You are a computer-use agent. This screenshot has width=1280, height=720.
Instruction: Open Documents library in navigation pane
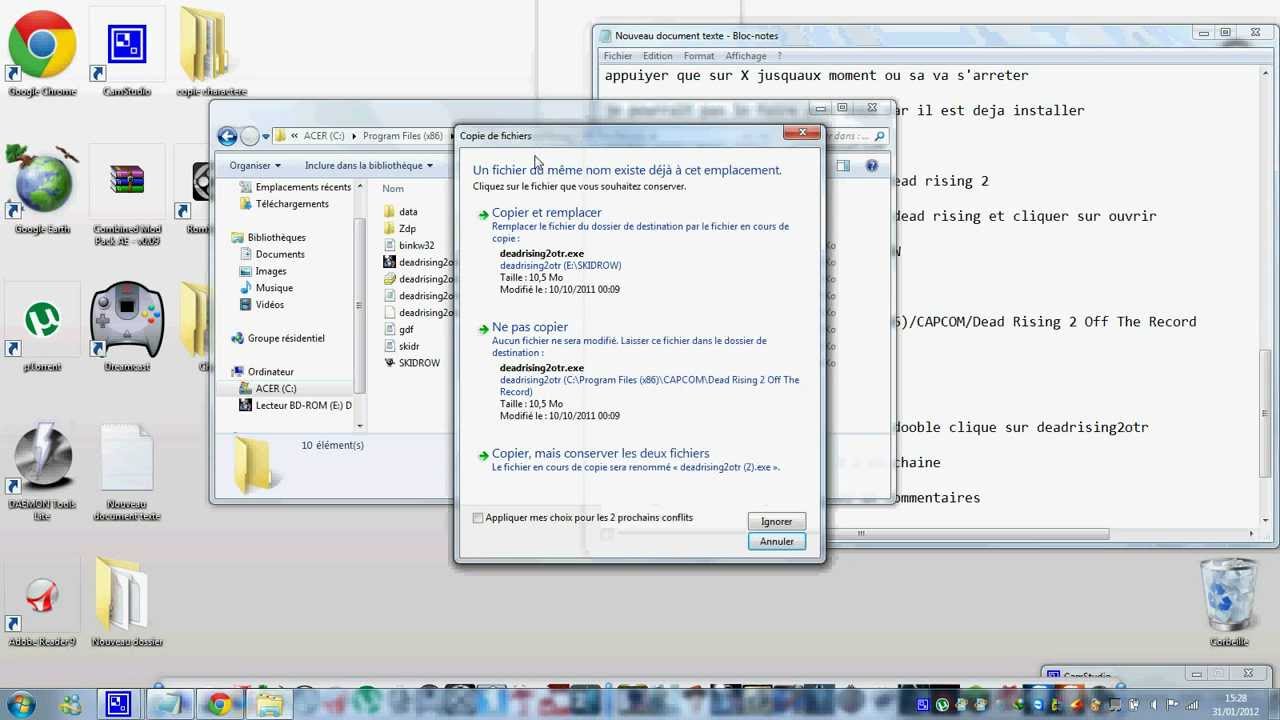click(x=273, y=255)
